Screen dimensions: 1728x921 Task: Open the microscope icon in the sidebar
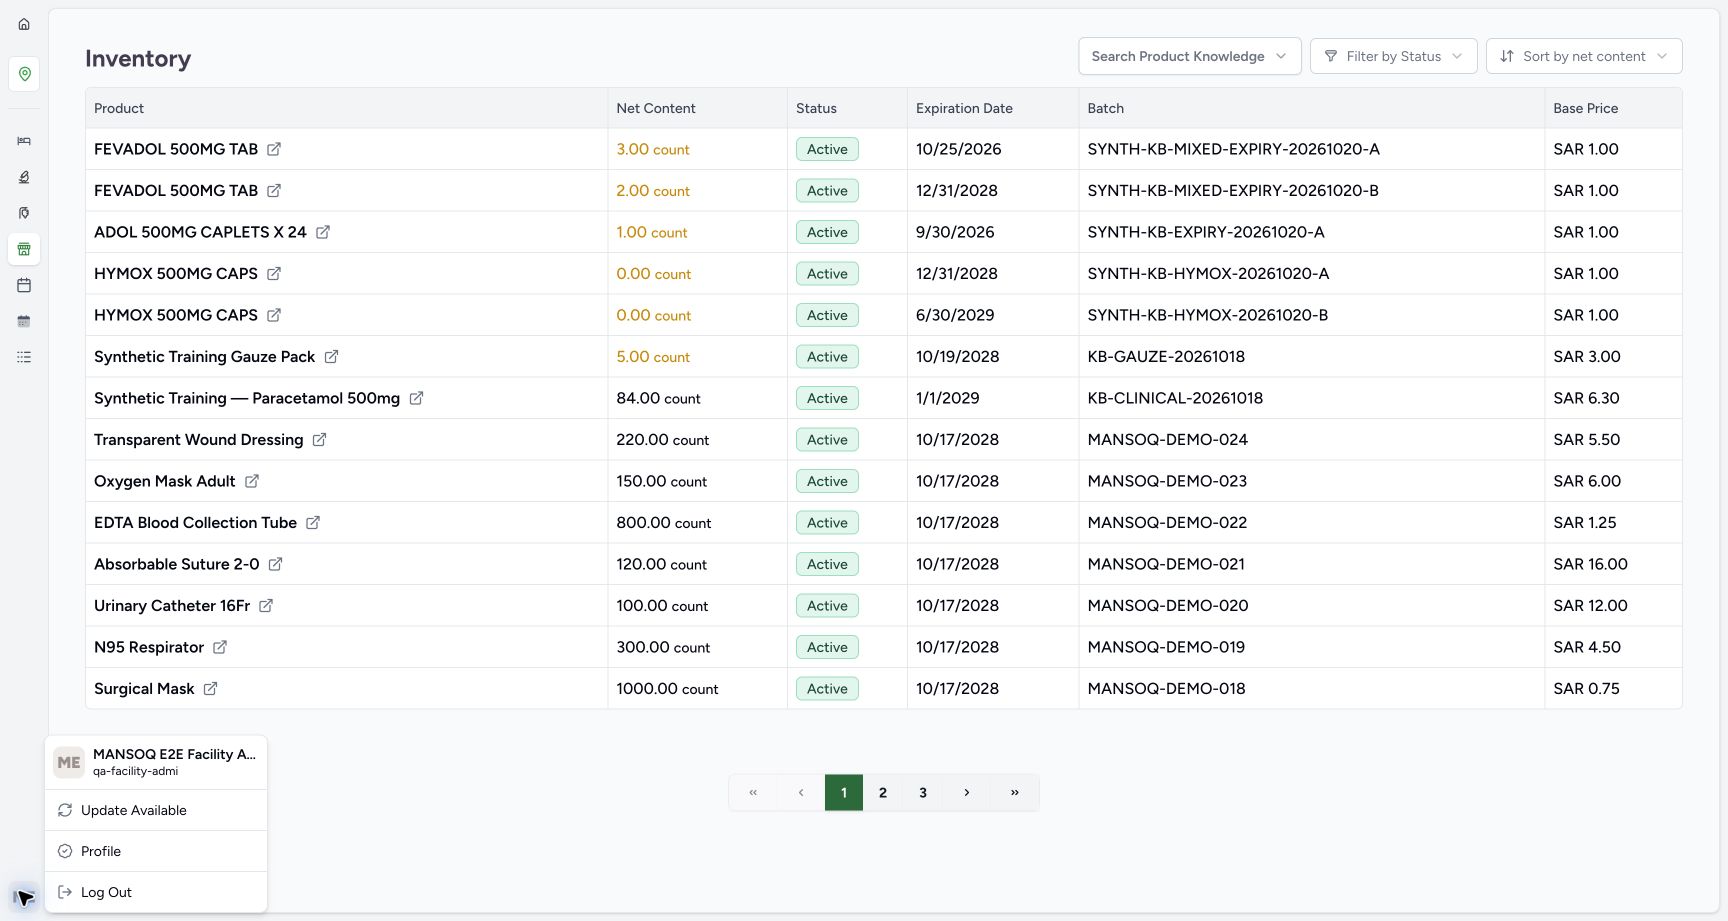pyautogui.click(x=24, y=177)
